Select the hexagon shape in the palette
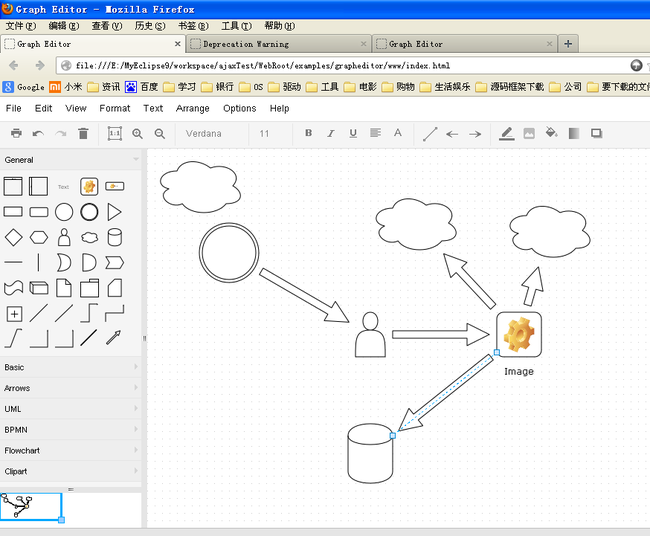This screenshot has width=650, height=536. point(39,238)
